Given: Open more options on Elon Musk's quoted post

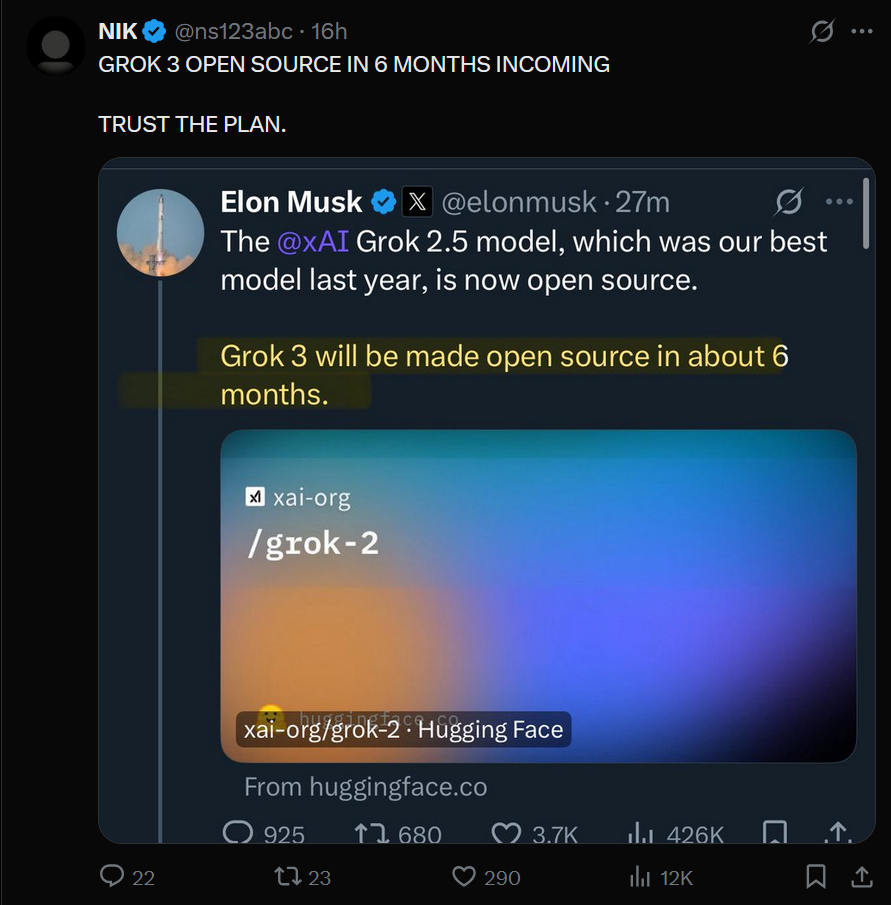Looking at the screenshot, I should [838, 202].
